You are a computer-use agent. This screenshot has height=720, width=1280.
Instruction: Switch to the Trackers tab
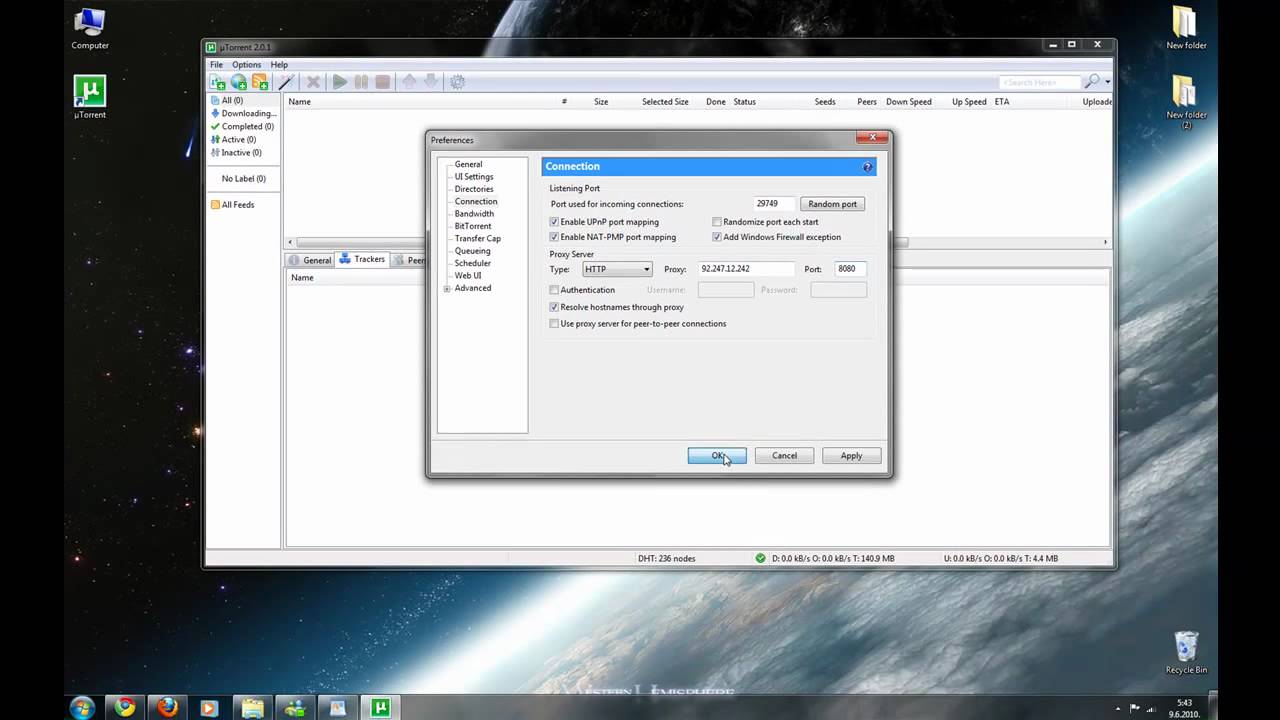tap(362, 259)
